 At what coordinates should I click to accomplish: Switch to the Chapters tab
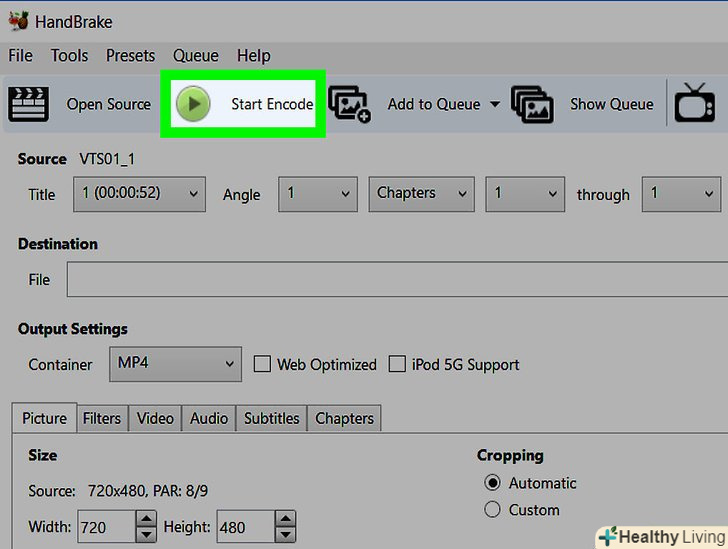coord(344,418)
